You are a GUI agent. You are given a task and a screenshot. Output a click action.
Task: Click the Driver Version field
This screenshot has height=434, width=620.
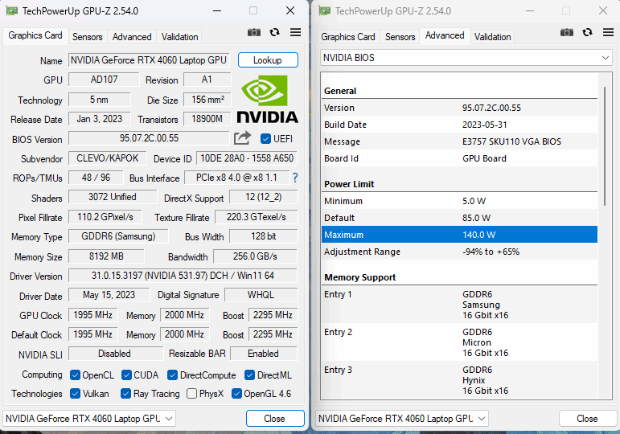(x=183, y=275)
